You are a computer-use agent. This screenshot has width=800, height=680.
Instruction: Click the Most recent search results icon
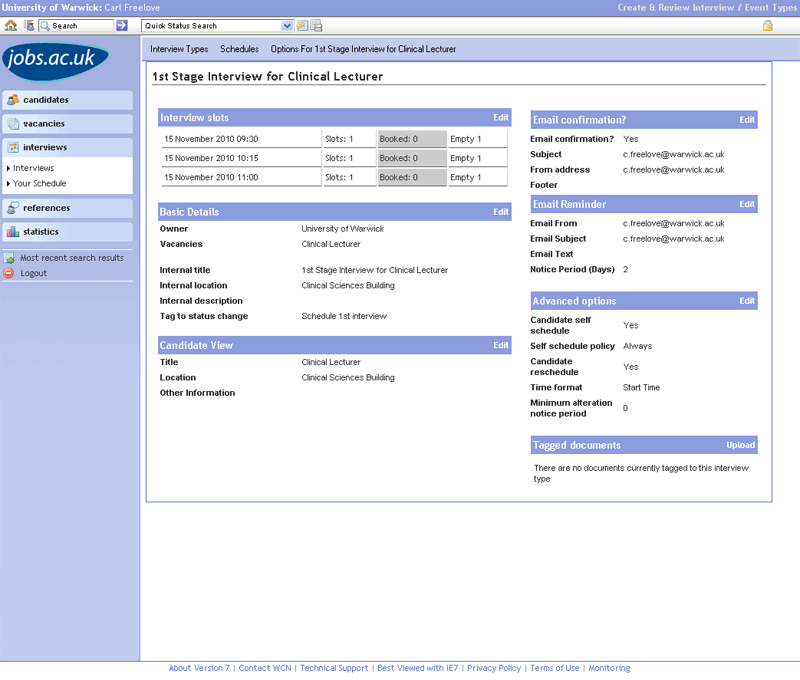pos(9,258)
